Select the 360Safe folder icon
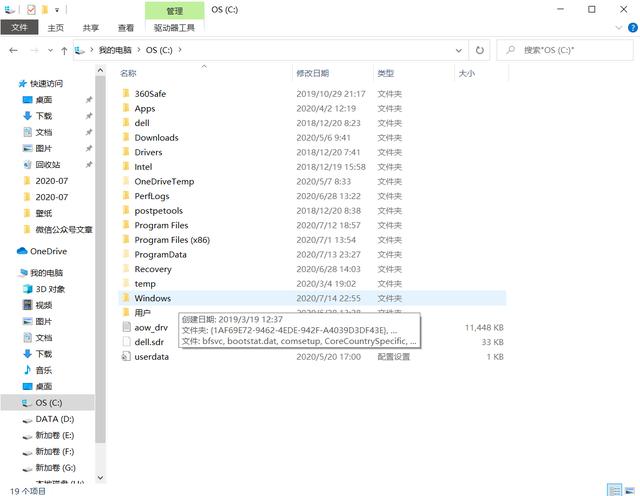The image size is (640, 496). point(126,93)
